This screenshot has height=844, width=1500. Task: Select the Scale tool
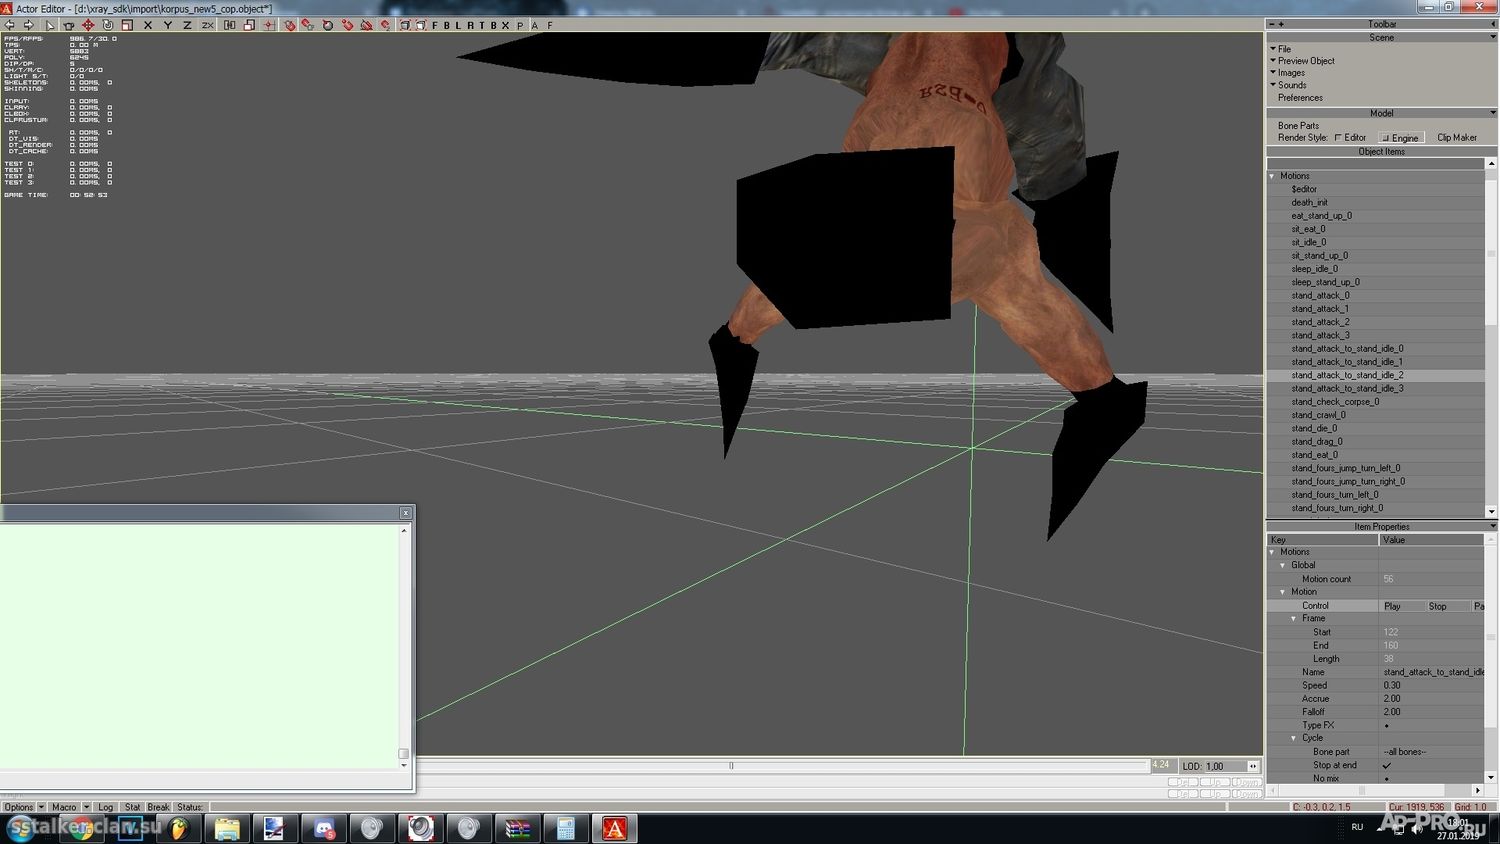tap(127, 25)
